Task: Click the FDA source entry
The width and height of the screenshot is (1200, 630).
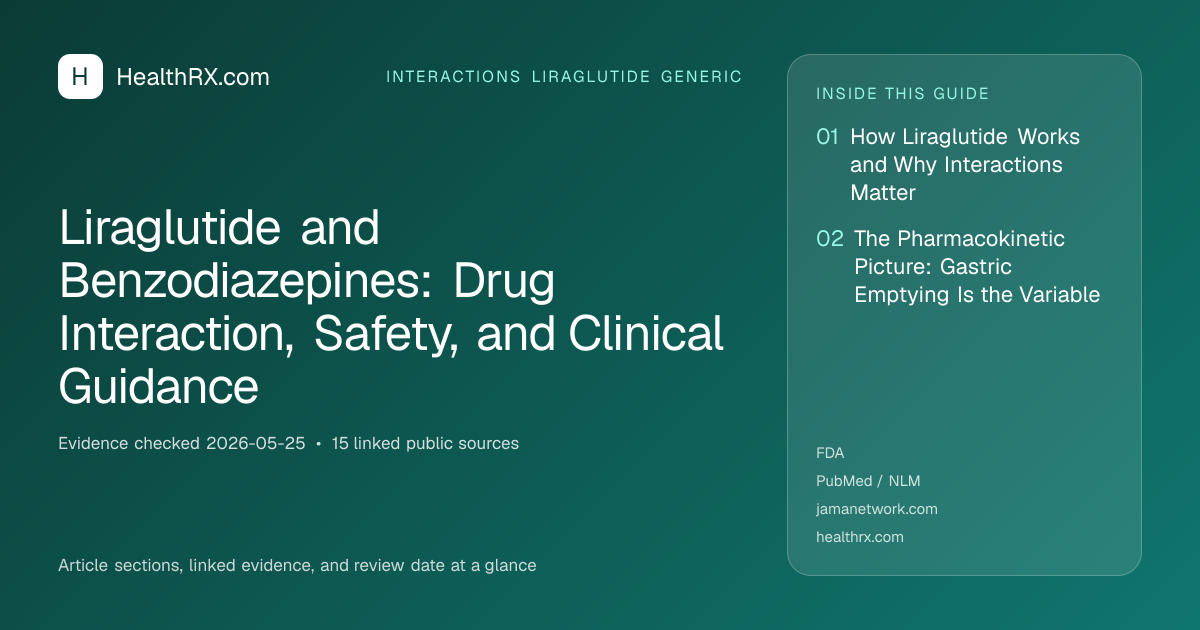Action: 830,453
